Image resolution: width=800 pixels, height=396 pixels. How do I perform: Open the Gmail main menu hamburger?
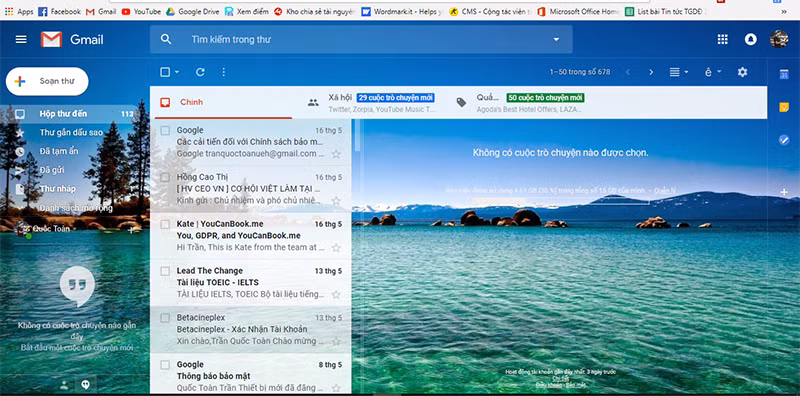pyautogui.click(x=21, y=39)
